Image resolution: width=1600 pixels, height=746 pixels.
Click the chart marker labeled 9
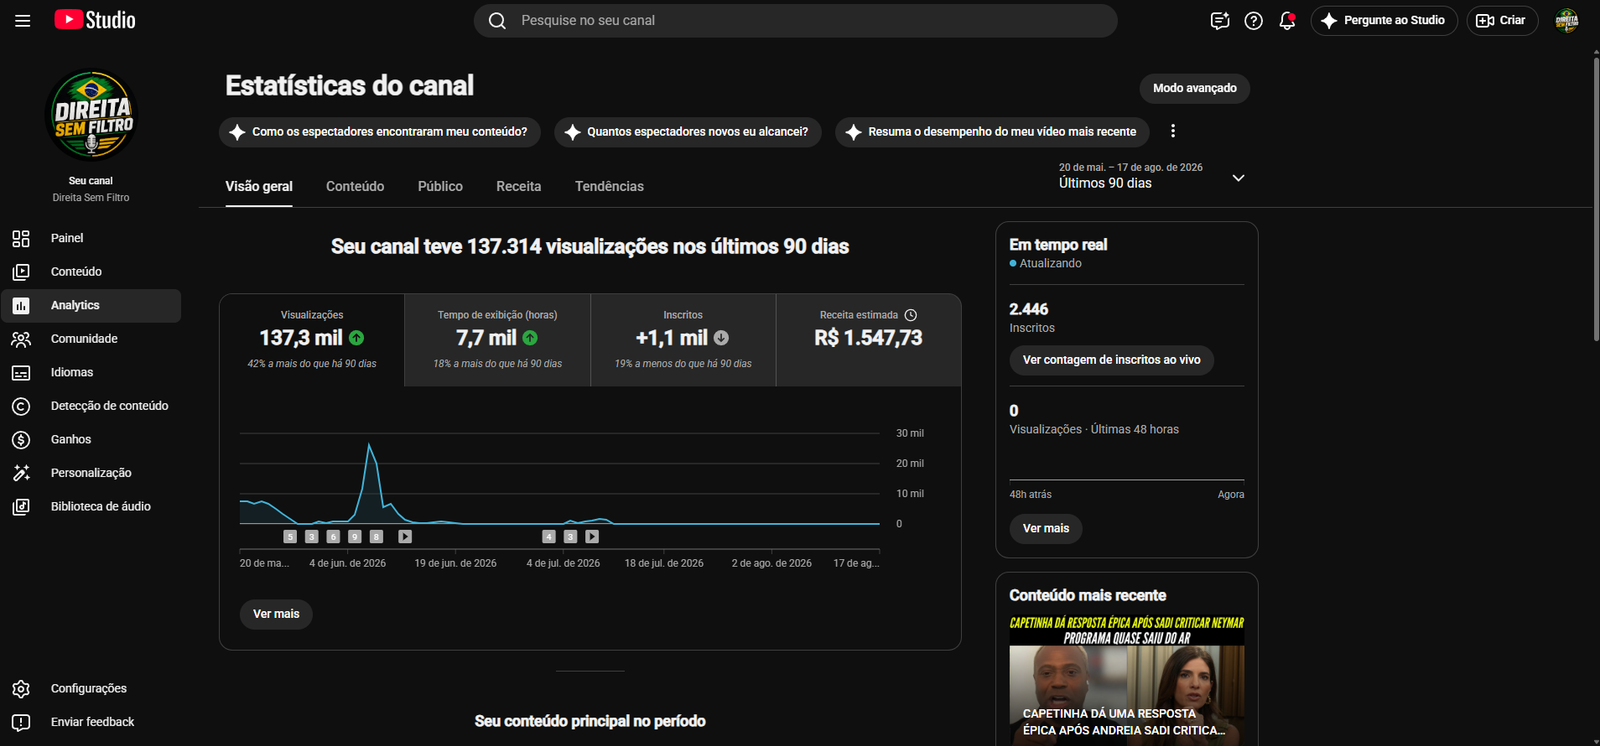pos(355,537)
